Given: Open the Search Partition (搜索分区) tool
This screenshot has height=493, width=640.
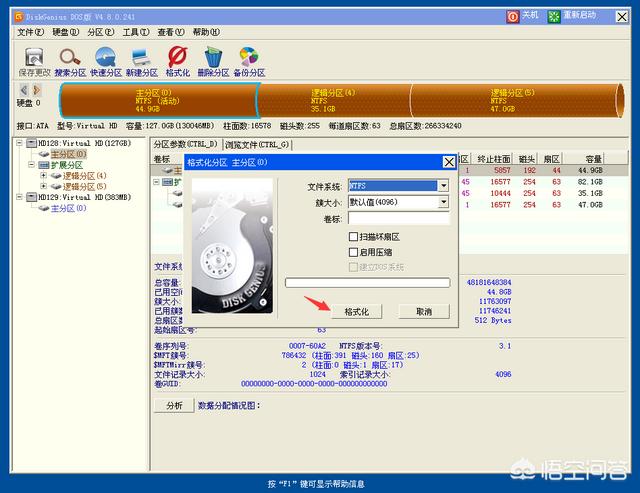Looking at the screenshot, I should click(x=70, y=62).
